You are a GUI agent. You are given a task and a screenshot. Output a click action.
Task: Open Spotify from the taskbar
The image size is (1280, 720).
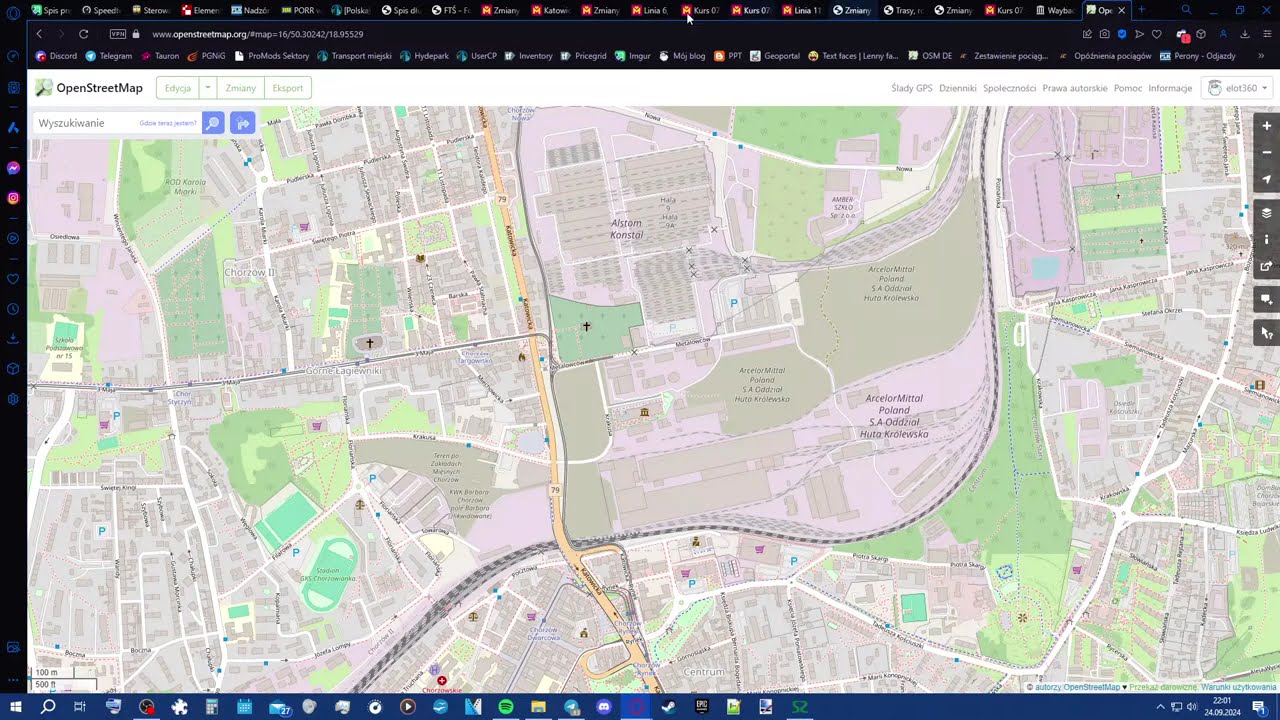506,707
